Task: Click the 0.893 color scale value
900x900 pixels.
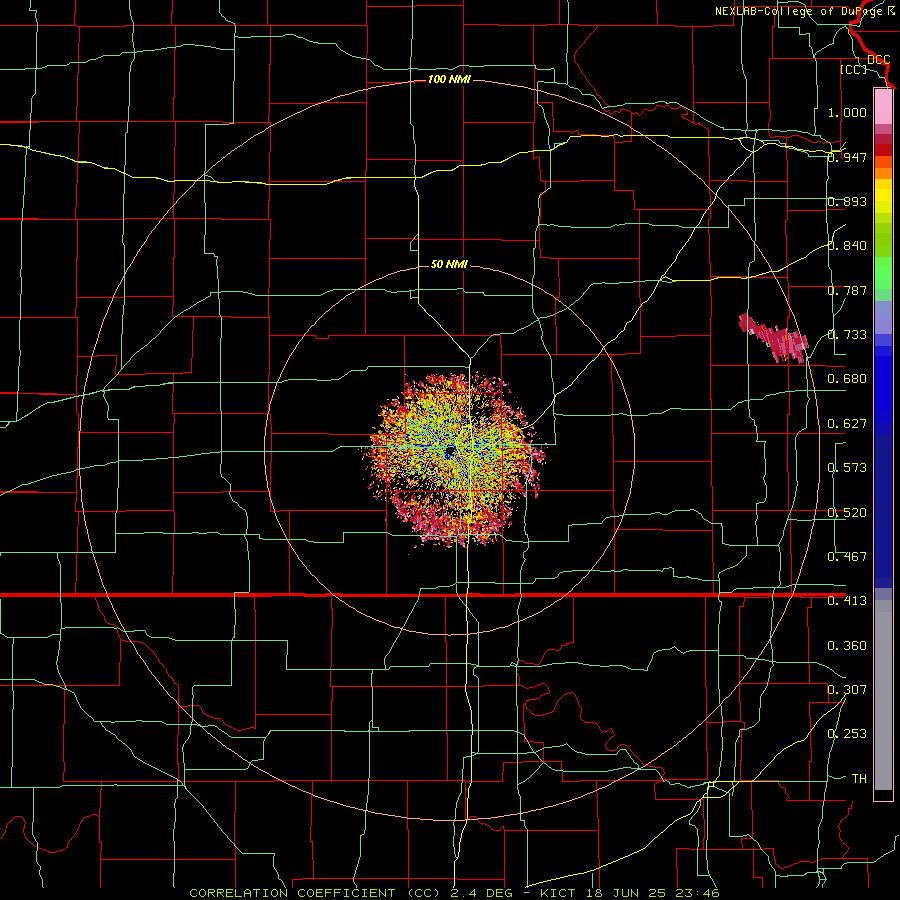Action: click(847, 201)
